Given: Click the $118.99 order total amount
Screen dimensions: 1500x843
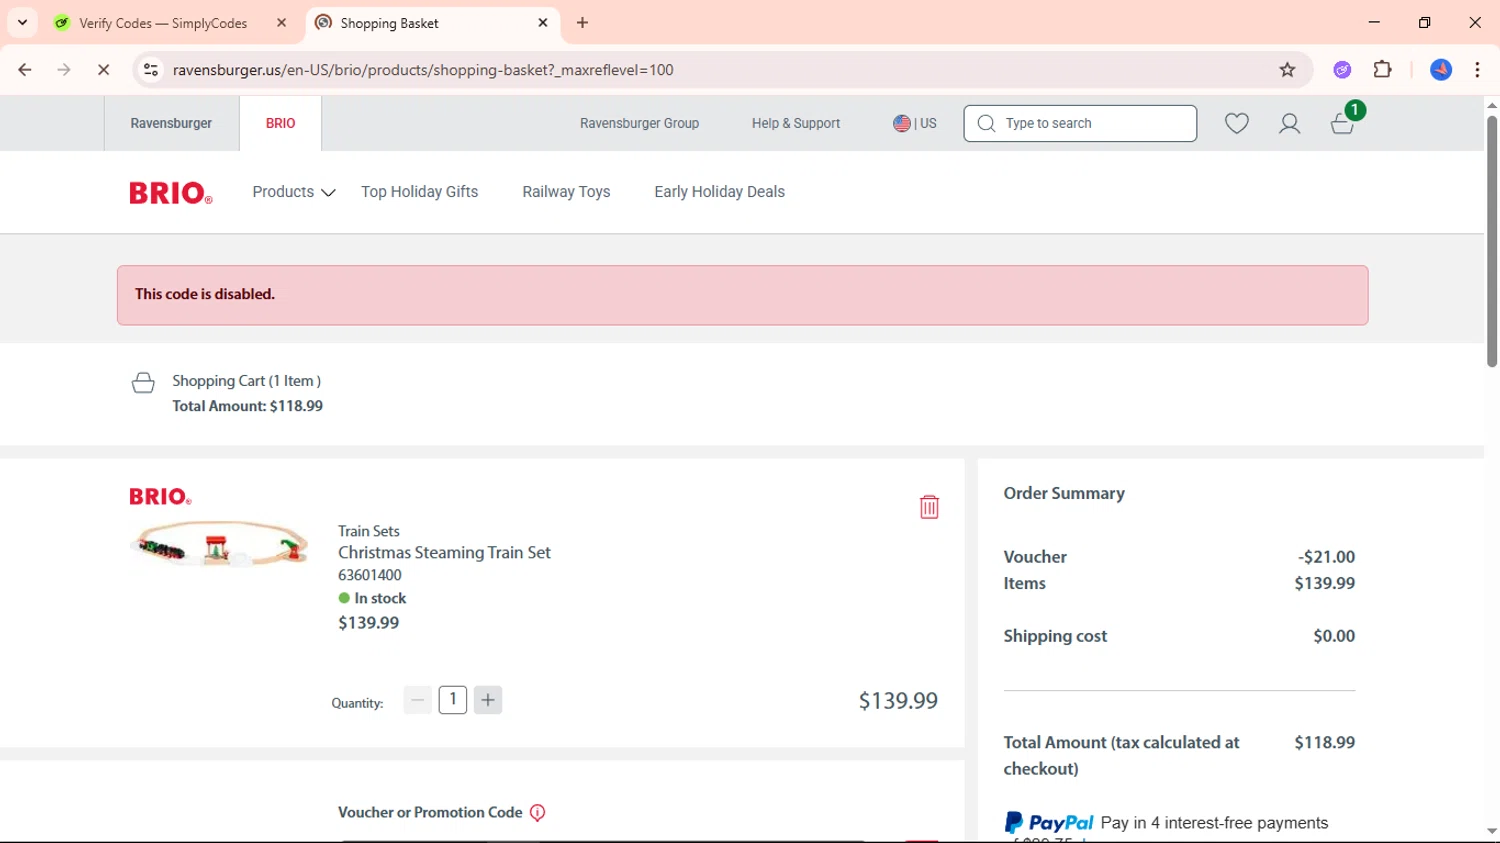Looking at the screenshot, I should pos(1325,742).
